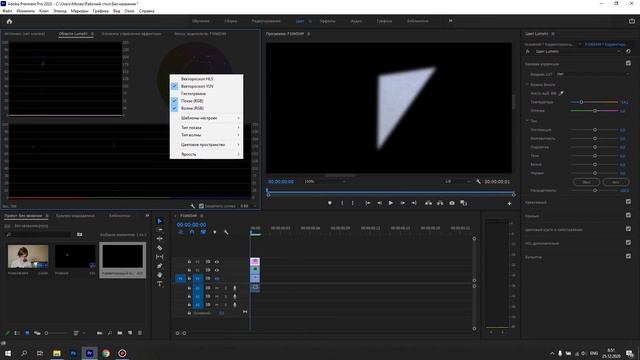Adjust the Экспозиция slider
The image size is (640, 360).
tap(595, 130)
